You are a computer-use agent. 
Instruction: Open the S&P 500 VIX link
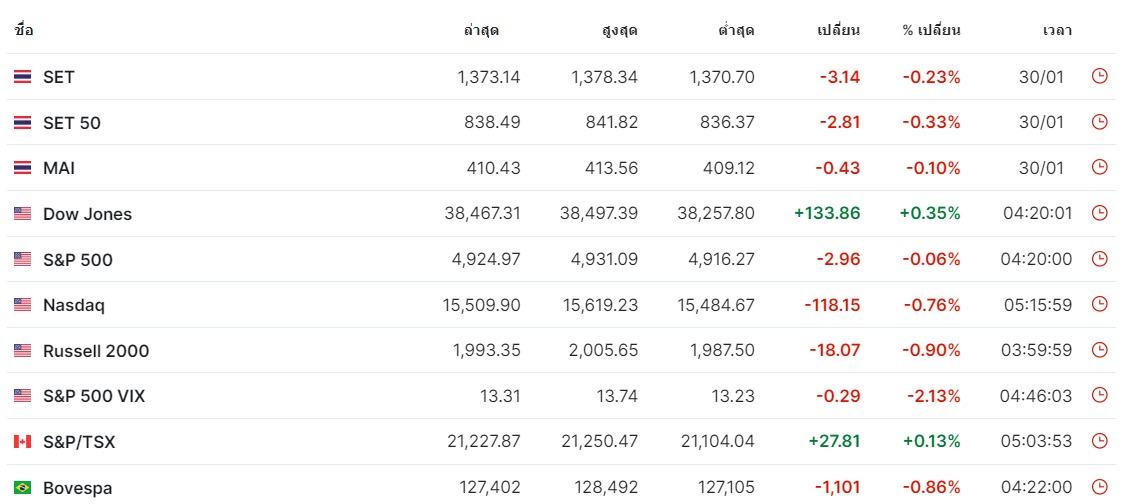94,396
